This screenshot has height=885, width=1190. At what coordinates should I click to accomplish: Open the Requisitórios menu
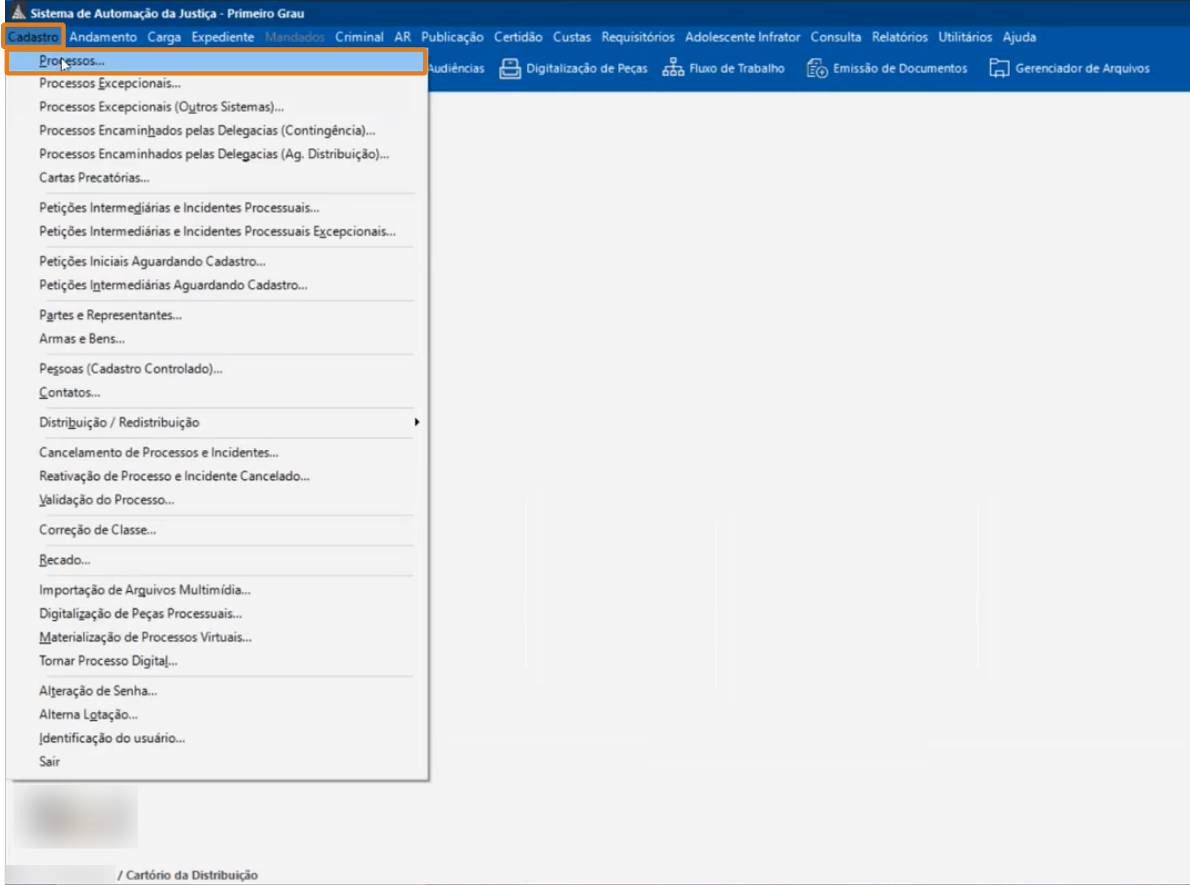tap(638, 36)
